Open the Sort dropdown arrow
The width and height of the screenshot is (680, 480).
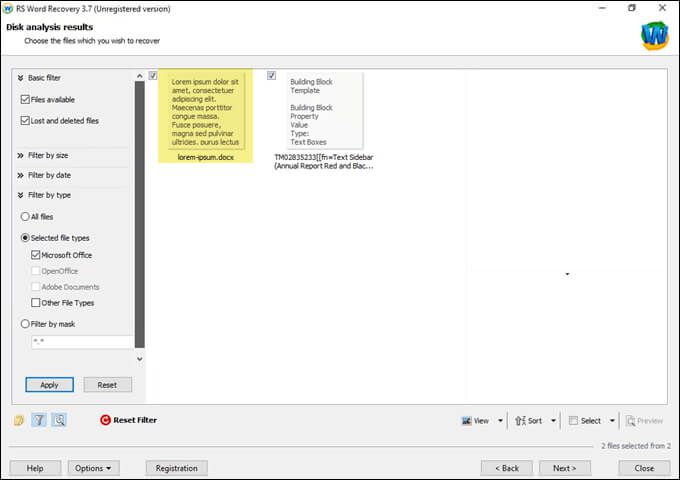click(x=553, y=421)
